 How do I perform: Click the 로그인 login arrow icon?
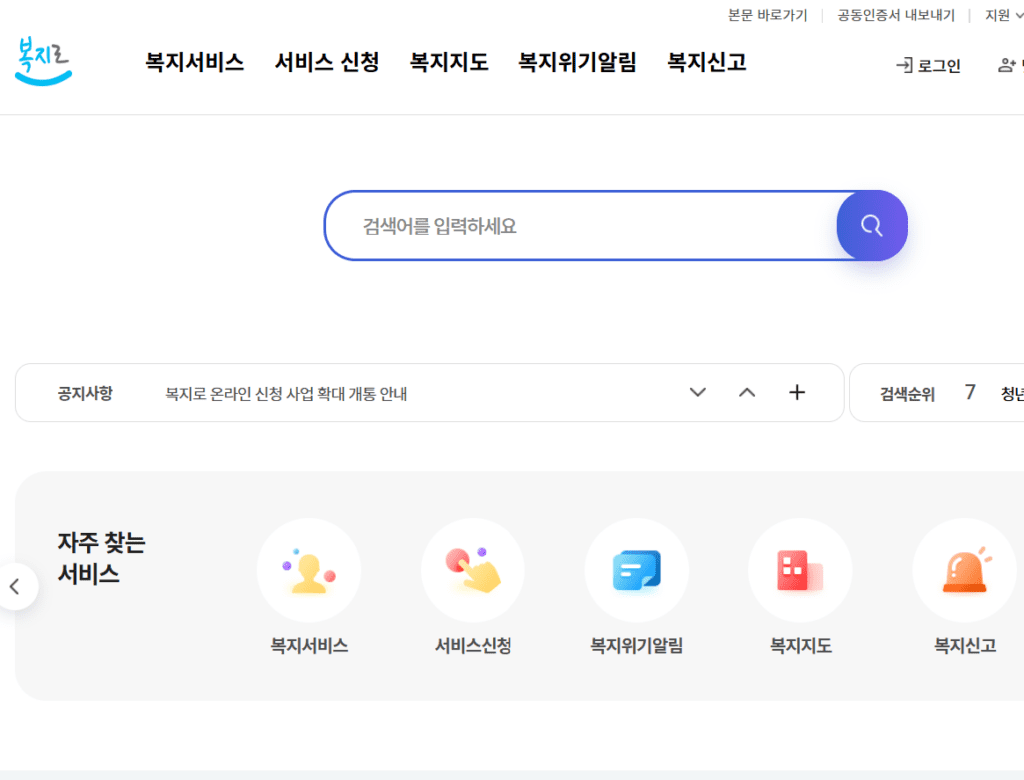pyautogui.click(x=901, y=66)
